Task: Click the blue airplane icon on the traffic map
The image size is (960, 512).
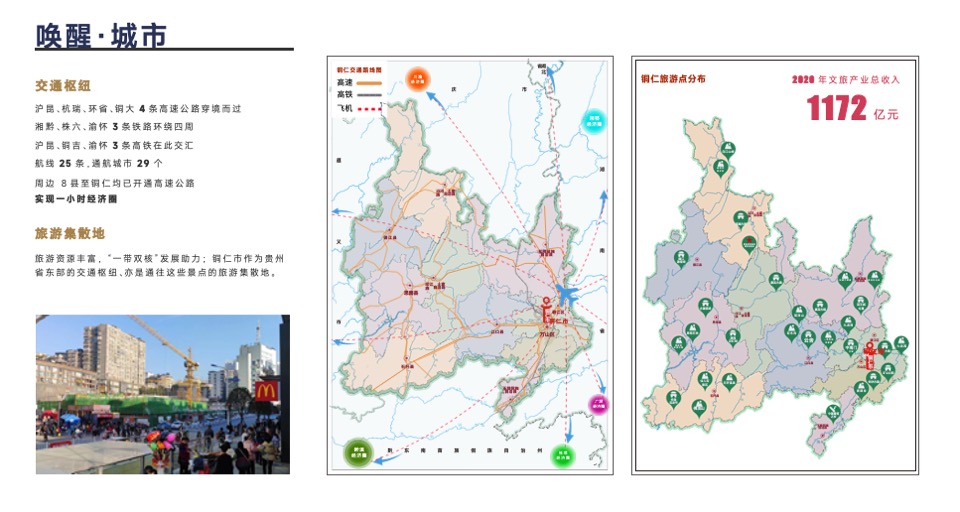Action: point(566,296)
